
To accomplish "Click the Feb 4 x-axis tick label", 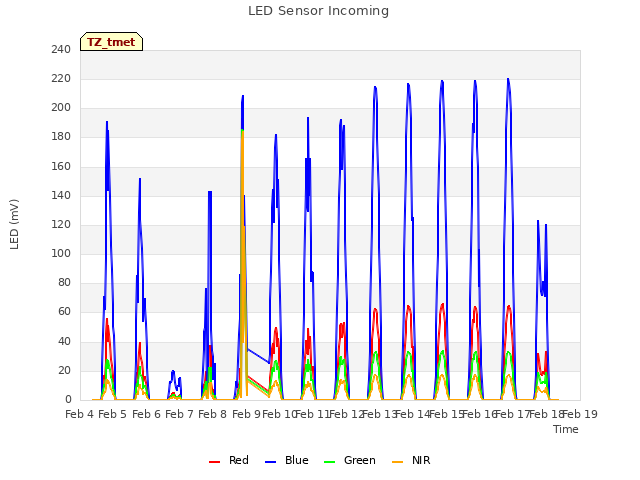I will pyautogui.click(x=80, y=414).
